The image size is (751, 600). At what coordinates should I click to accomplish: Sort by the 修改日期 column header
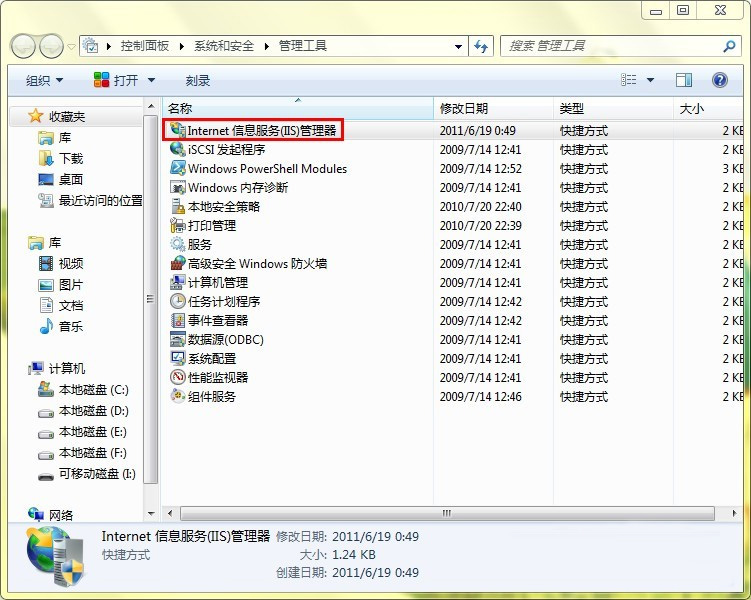pos(464,108)
